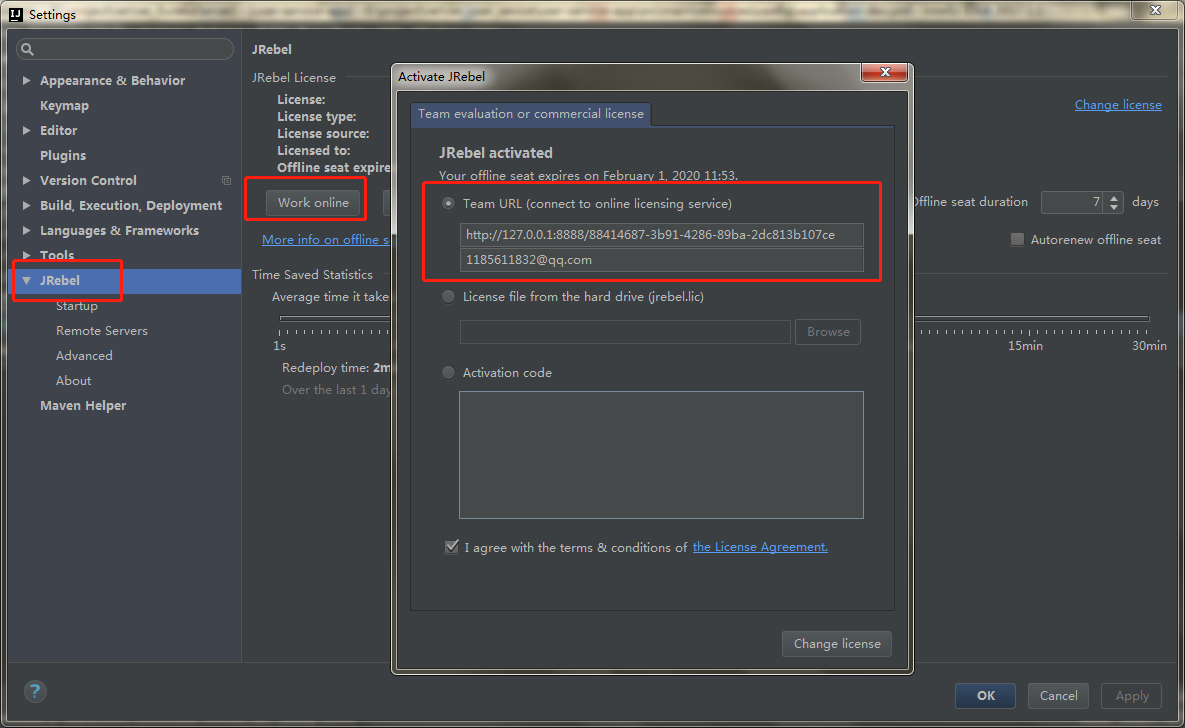1185x728 pixels.
Task: Click the project-level icon beside Version Control
Action: [x=226, y=181]
